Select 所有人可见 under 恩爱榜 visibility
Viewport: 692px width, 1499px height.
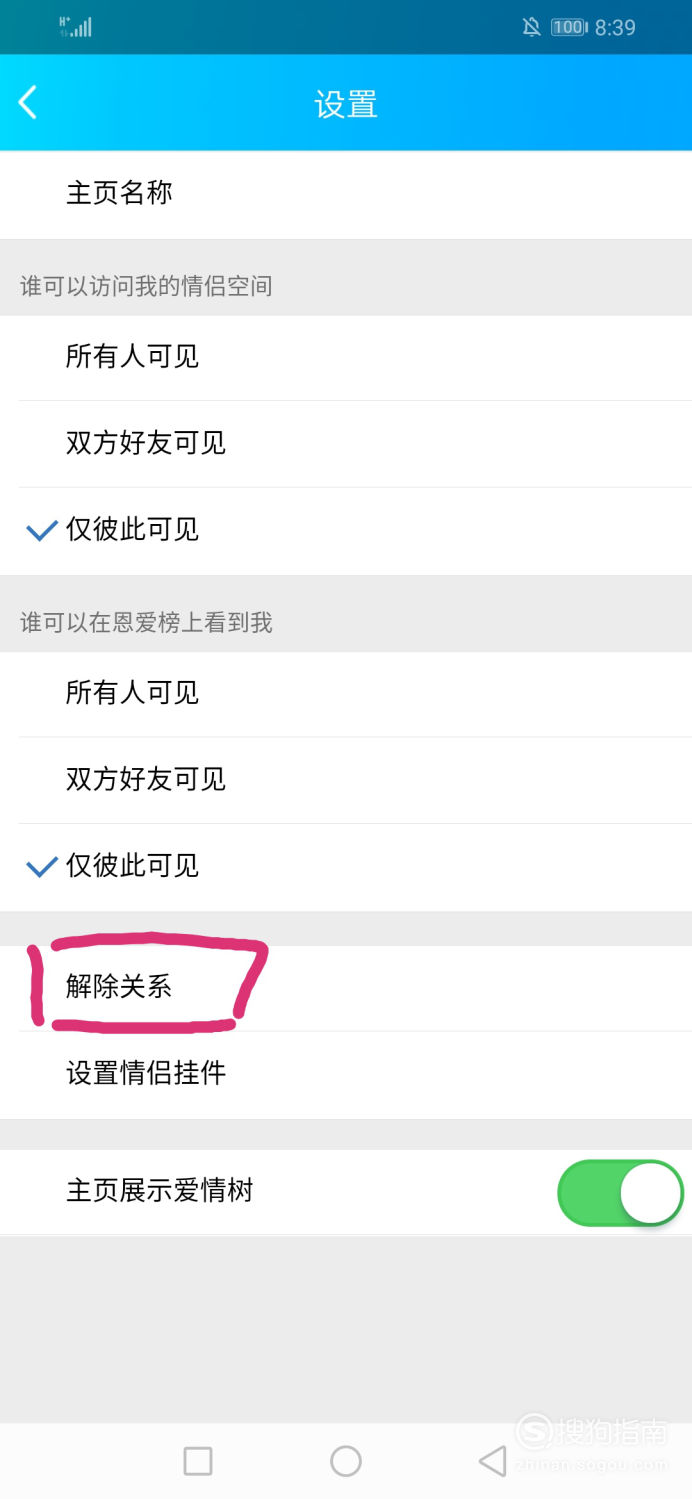click(x=346, y=693)
